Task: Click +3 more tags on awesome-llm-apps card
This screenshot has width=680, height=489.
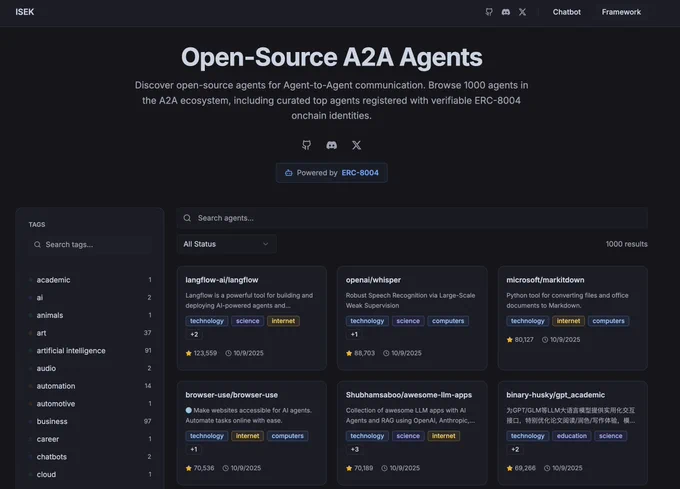Action: click(355, 450)
